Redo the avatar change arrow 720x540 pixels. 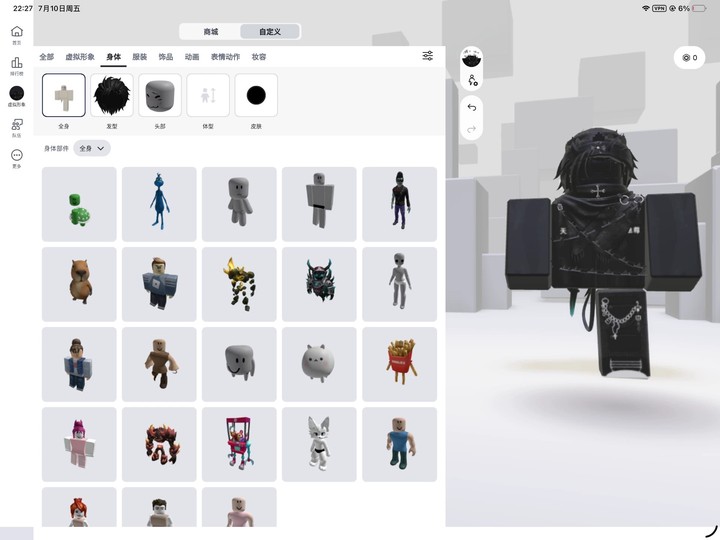[x=472, y=129]
